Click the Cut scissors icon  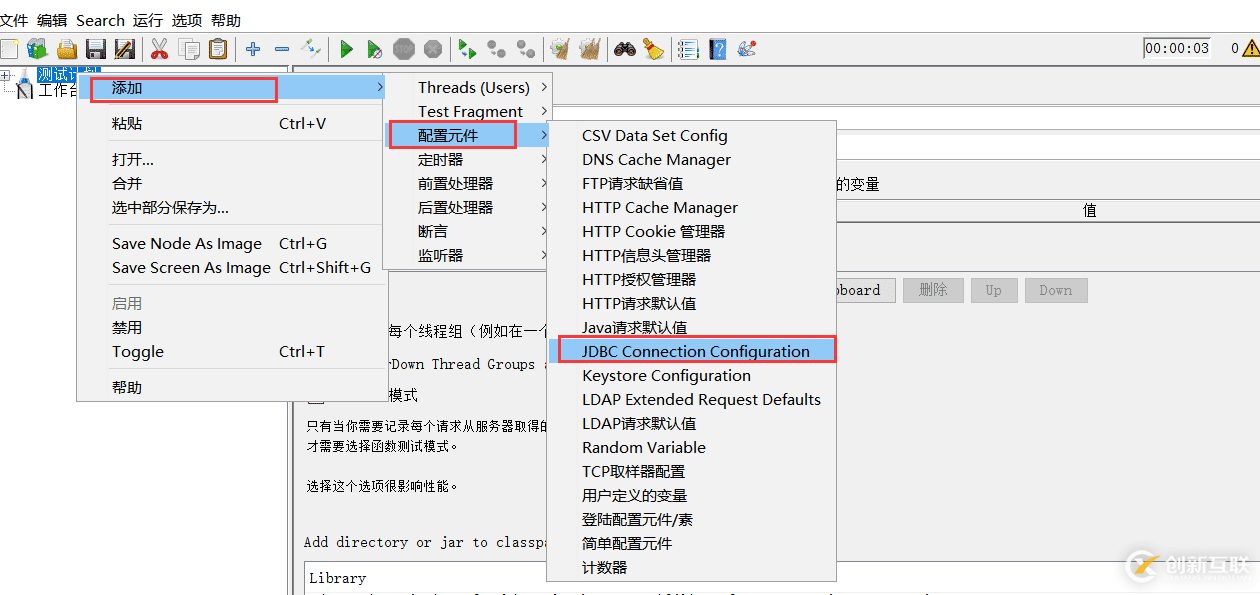coord(159,49)
